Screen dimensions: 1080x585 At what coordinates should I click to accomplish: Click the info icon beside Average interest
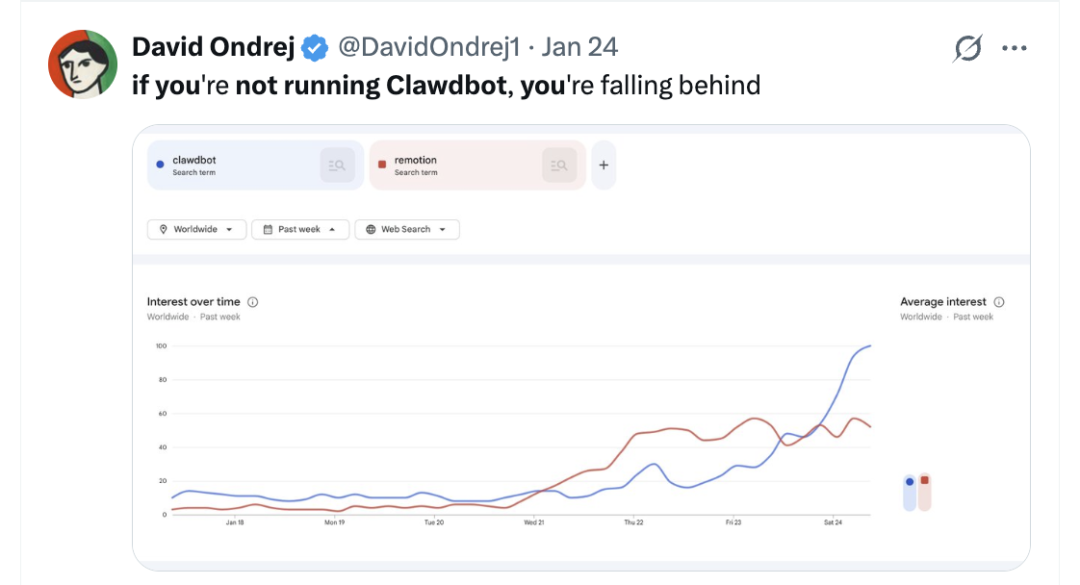click(x=999, y=302)
